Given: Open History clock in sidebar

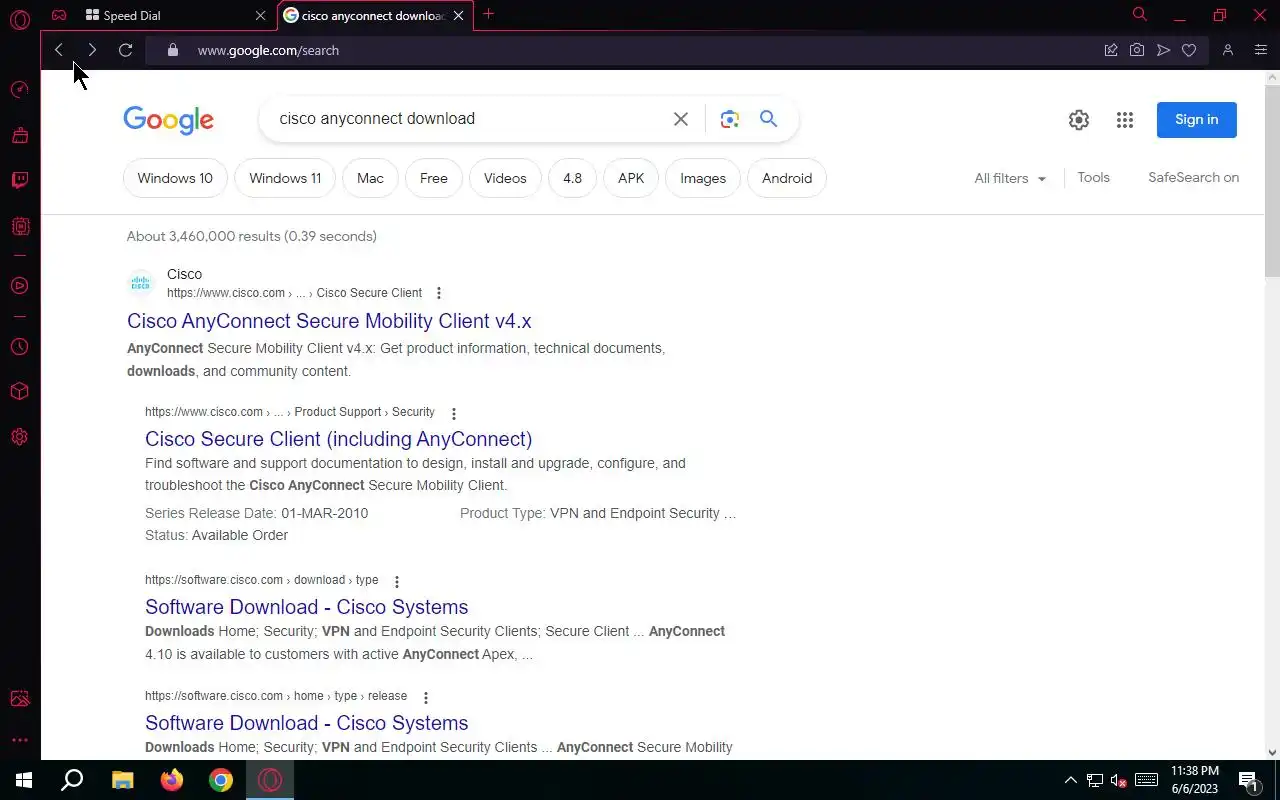Looking at the screenshot, I should [x=19, y=347].
